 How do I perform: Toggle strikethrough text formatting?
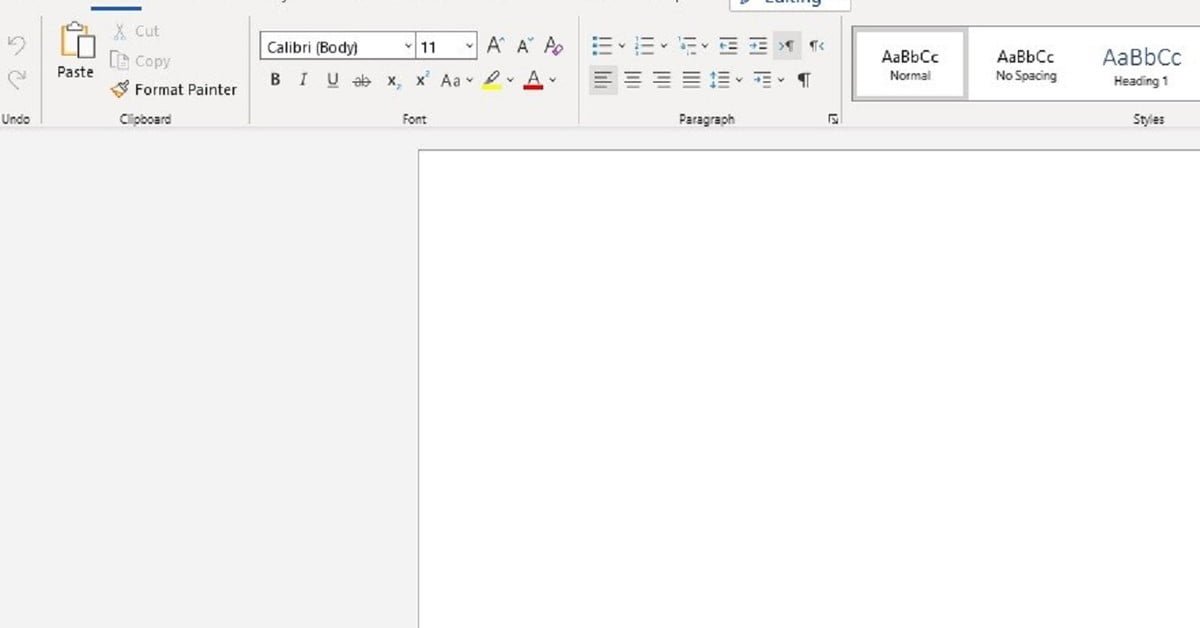click(x=361, y=80)
